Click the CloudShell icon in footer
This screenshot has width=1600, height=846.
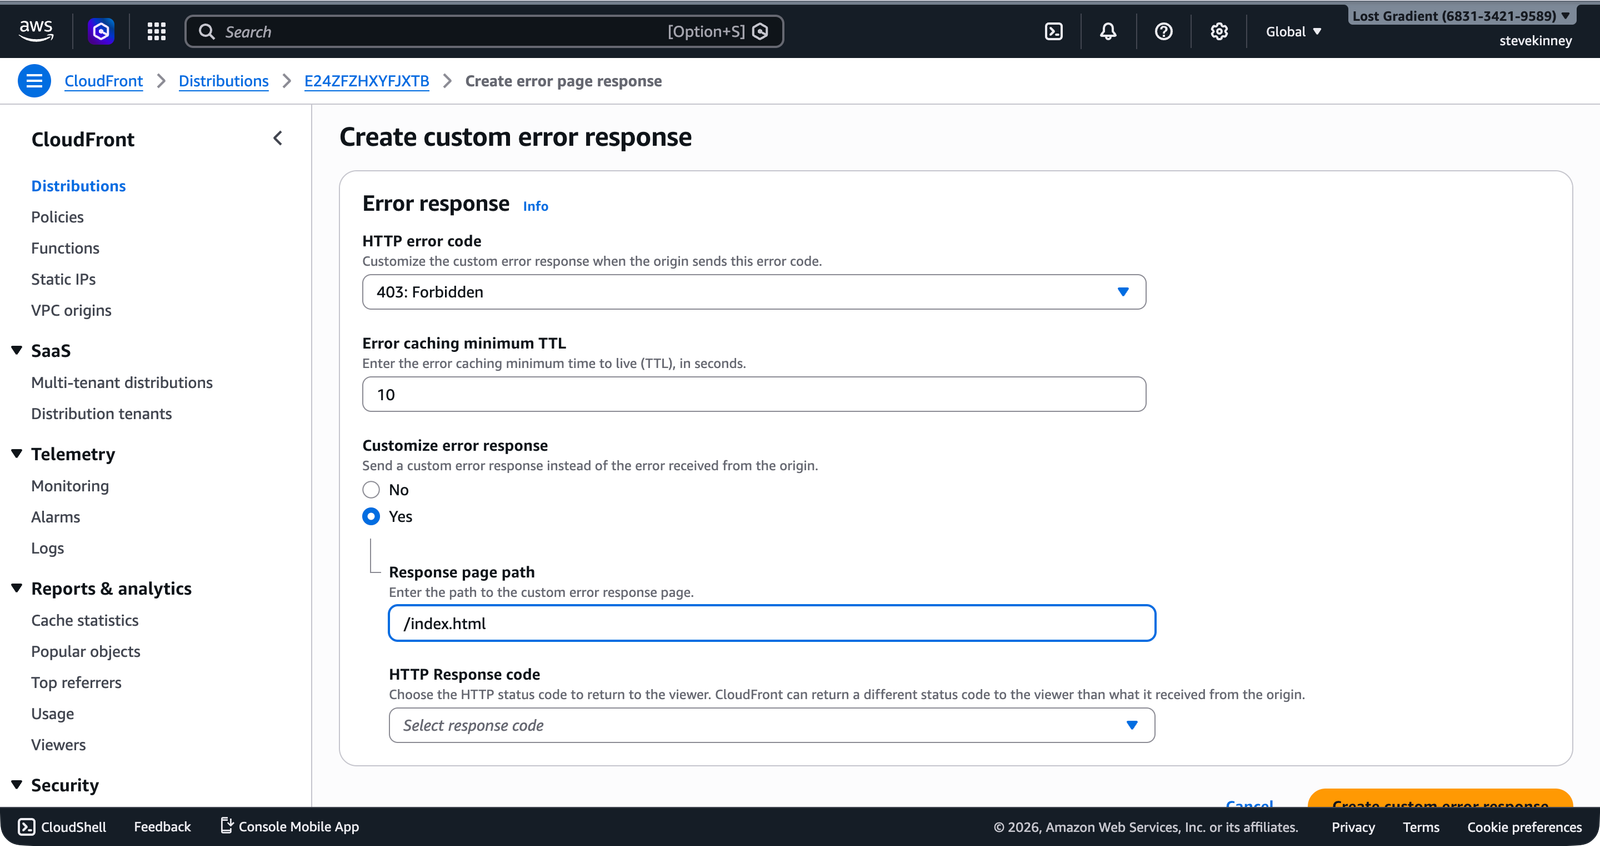click(x=27, y=827)
